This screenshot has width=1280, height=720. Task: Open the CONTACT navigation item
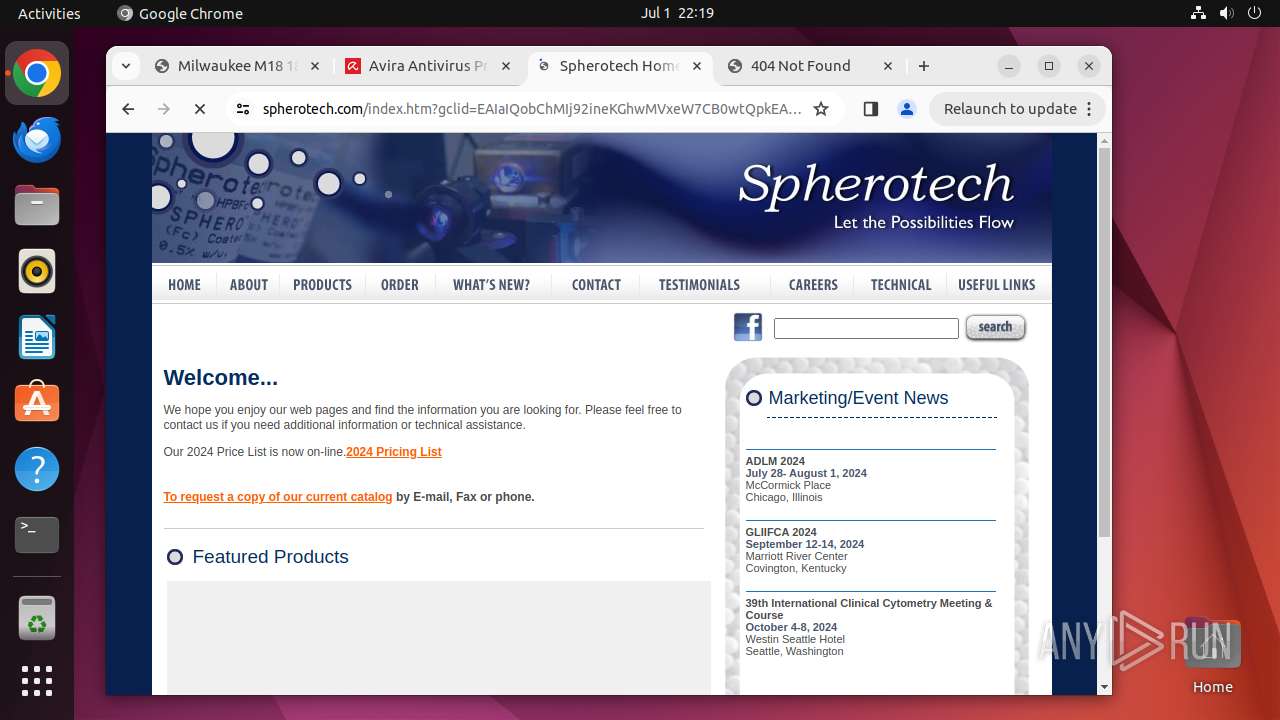pos(596,285)
